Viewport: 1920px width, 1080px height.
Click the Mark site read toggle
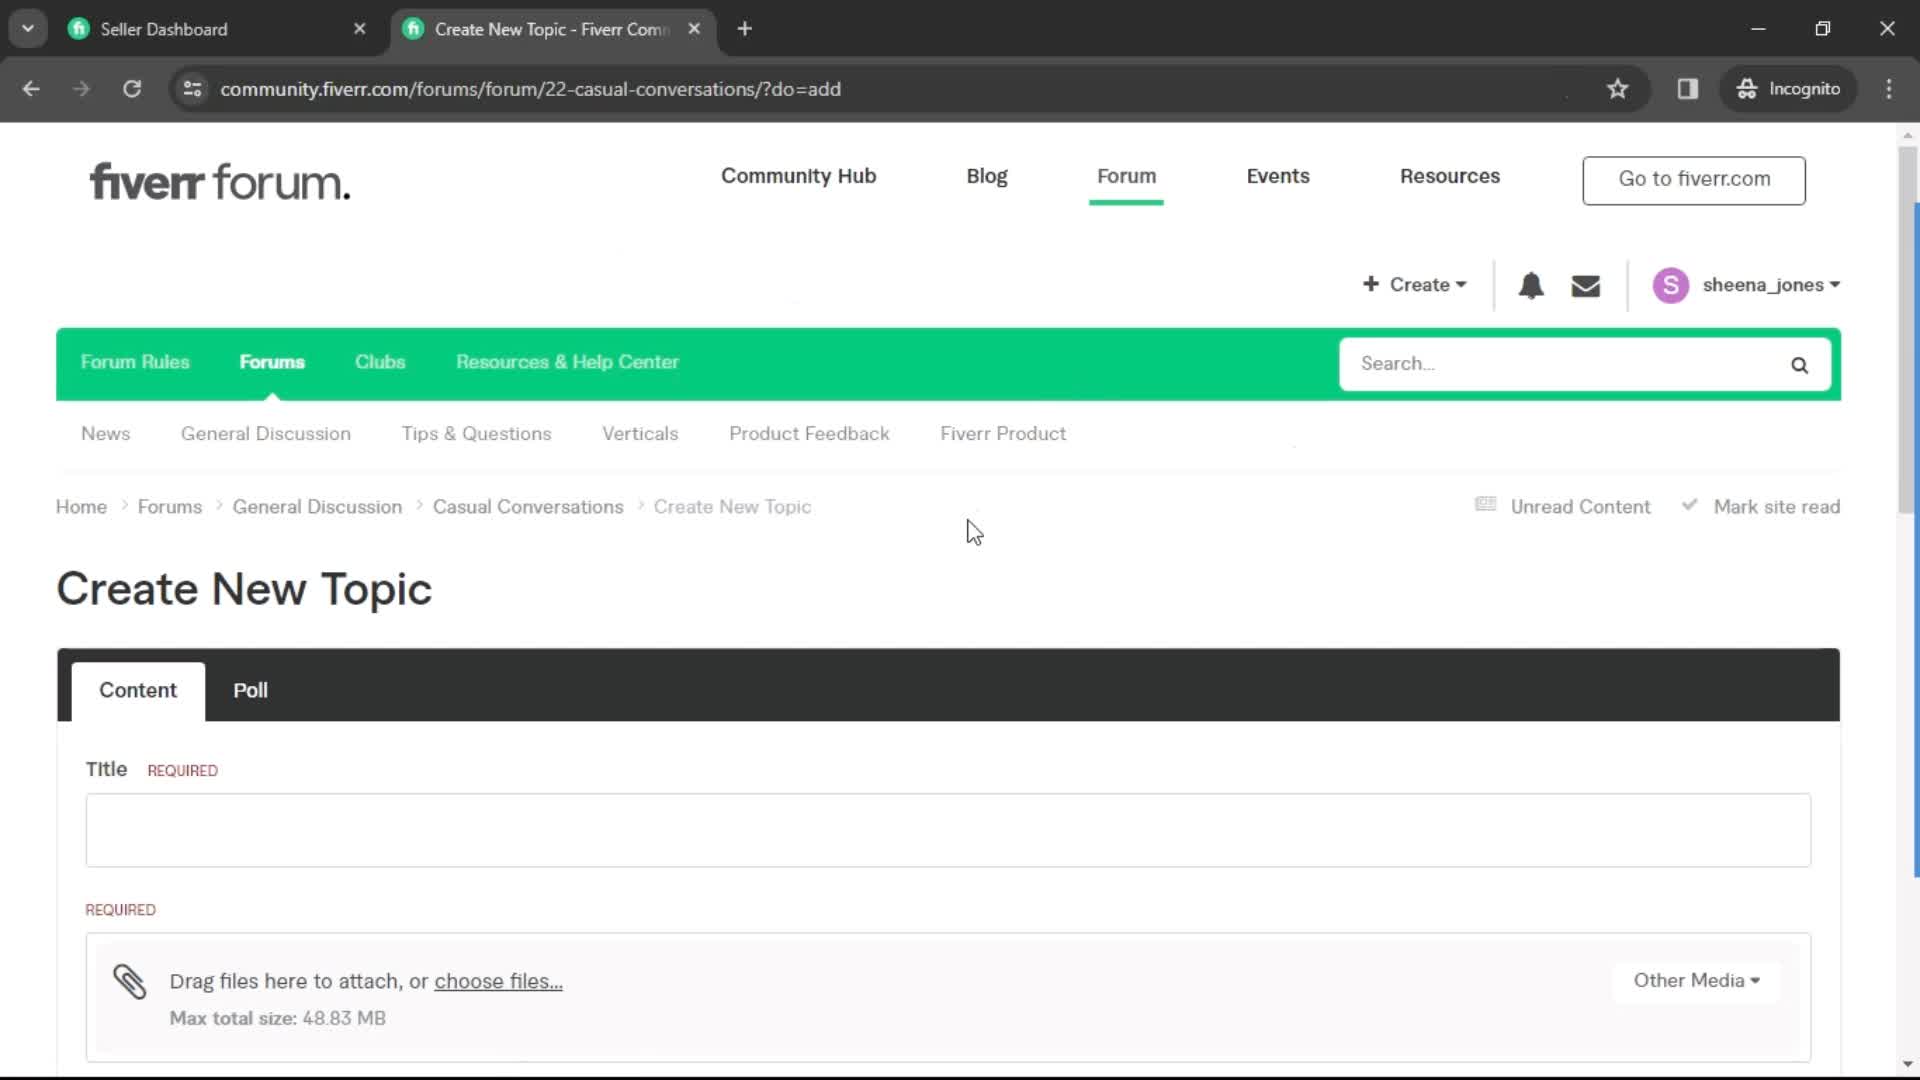pyautogui.click(x=1762, y=506)
